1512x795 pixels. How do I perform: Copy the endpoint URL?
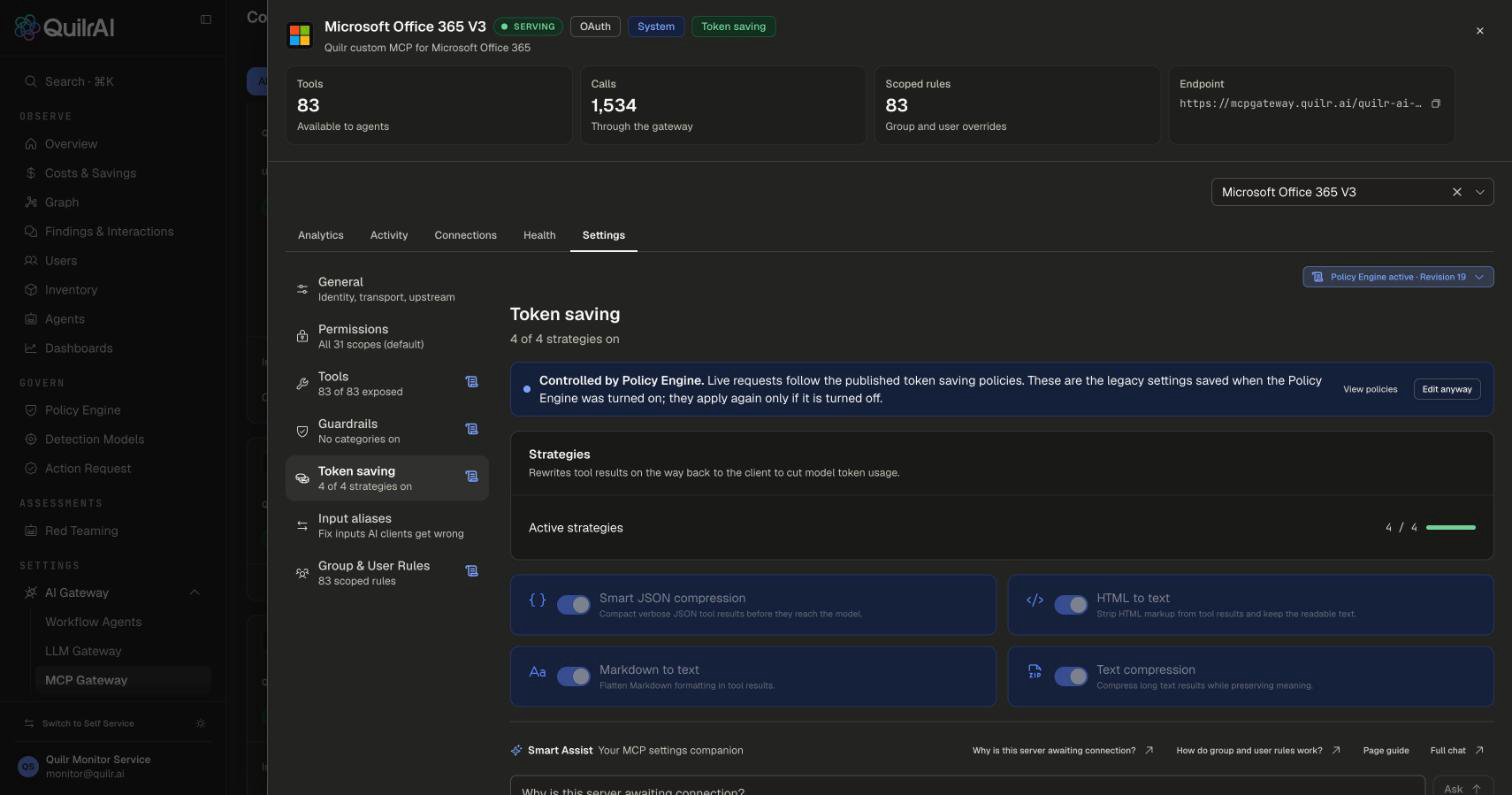1435,104
